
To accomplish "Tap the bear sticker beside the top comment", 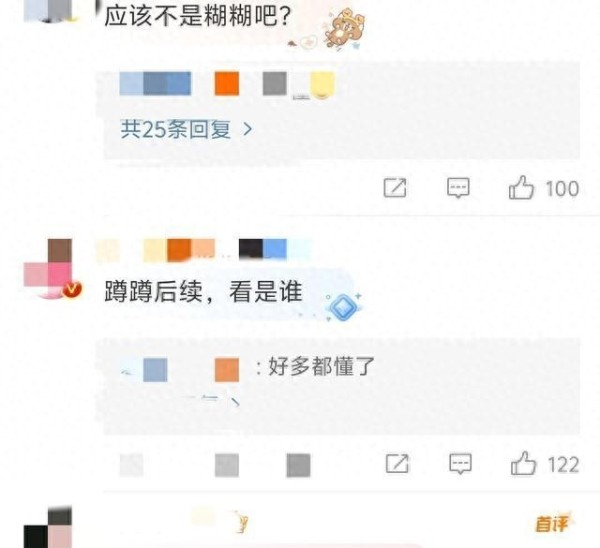I will pyautogui.click(x=343, y=30).
